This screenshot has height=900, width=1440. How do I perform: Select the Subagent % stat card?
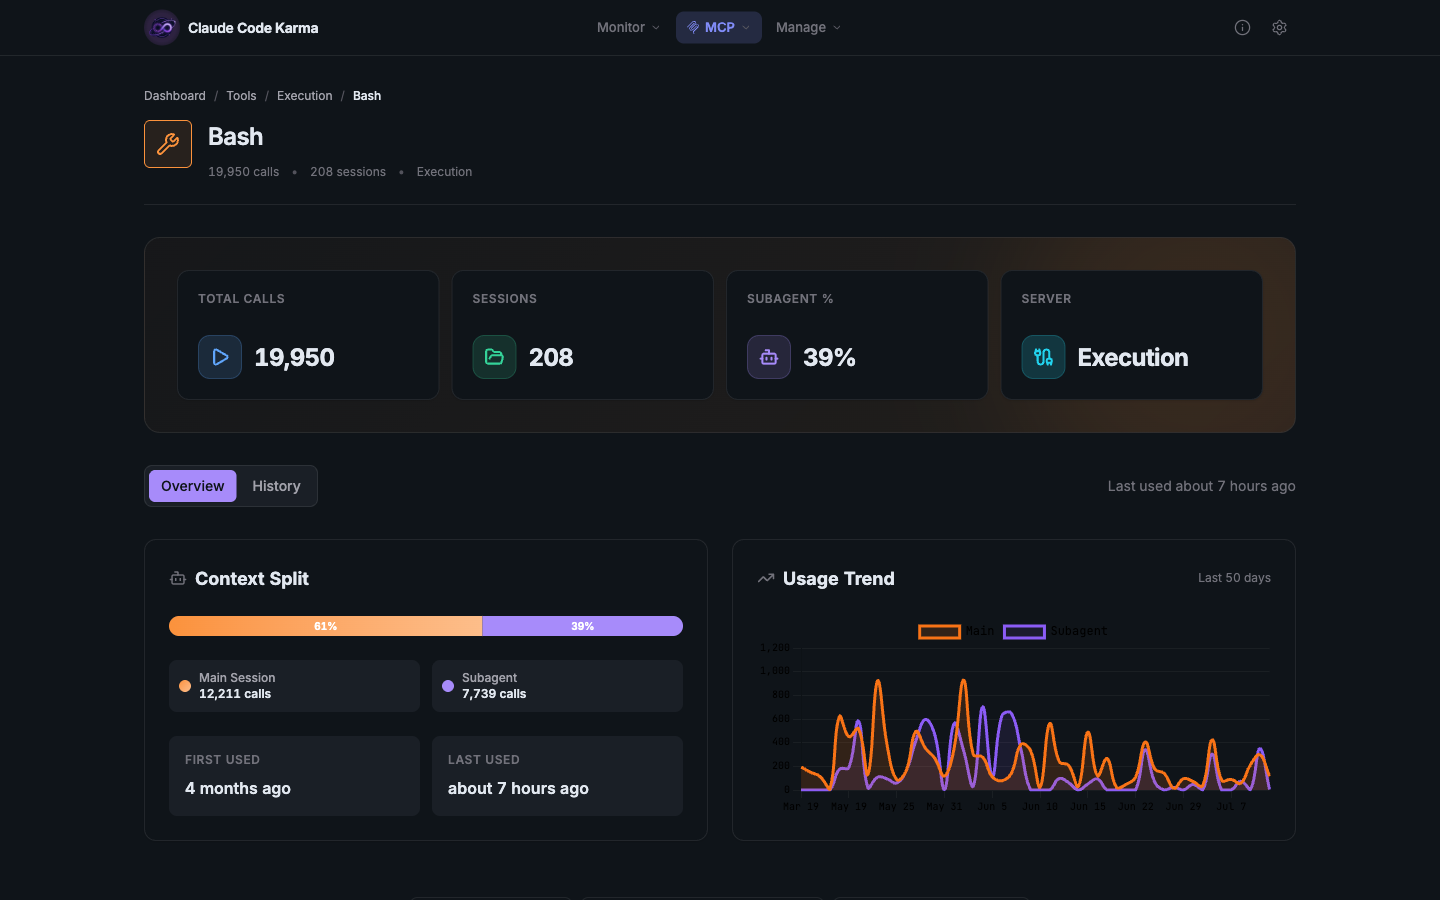[x=857, y=335]
